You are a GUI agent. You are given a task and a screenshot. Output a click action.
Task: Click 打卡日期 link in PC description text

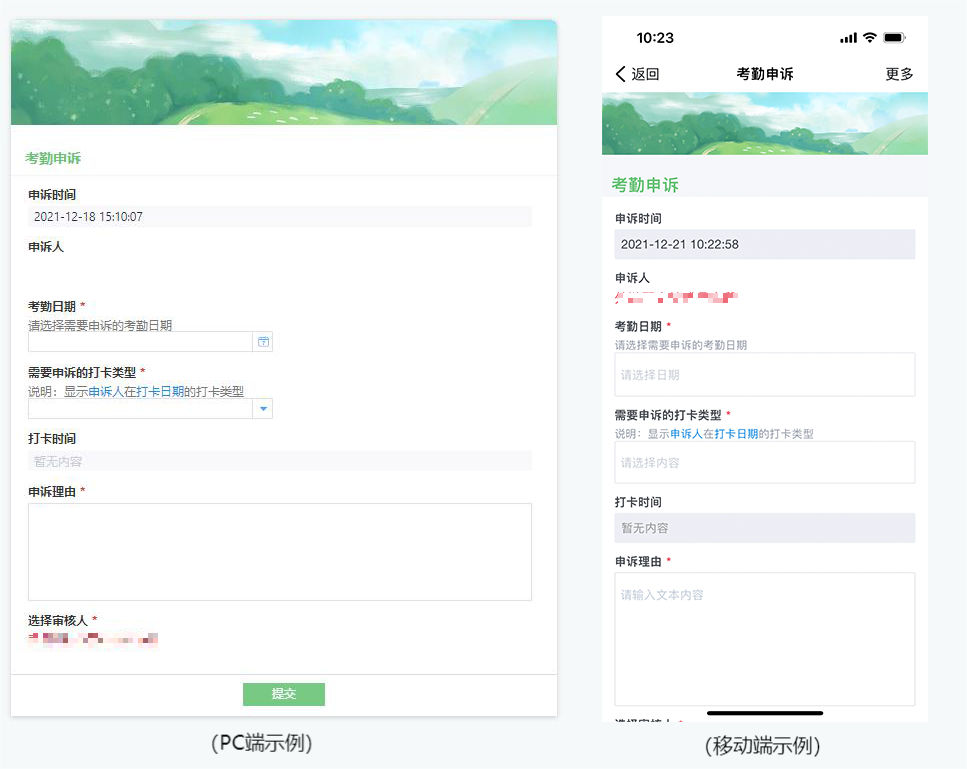tap(160, 392)
